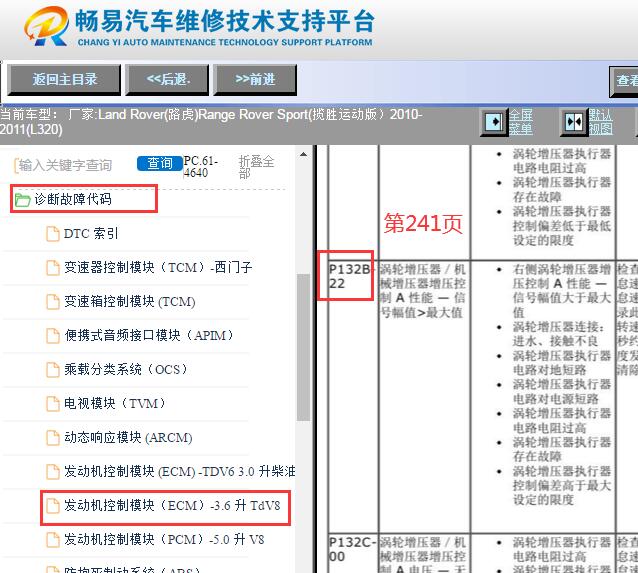Screen dimensions: 638x573
Task: Click the current vehicle Land Rover Range Rover Sport text
Action: click(x=211, y=122)
